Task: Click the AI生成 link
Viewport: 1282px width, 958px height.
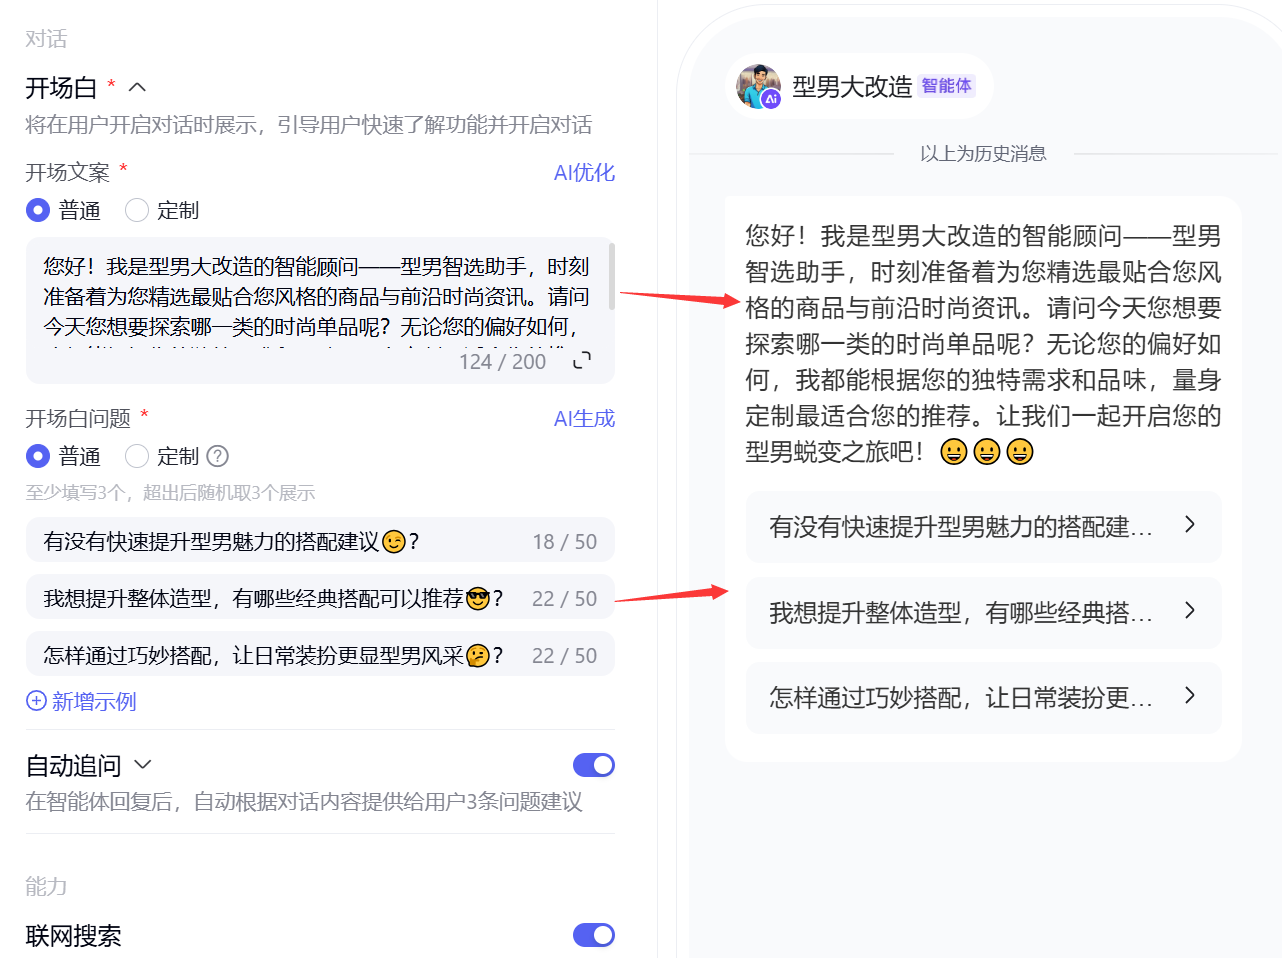Action: point(584,418)
